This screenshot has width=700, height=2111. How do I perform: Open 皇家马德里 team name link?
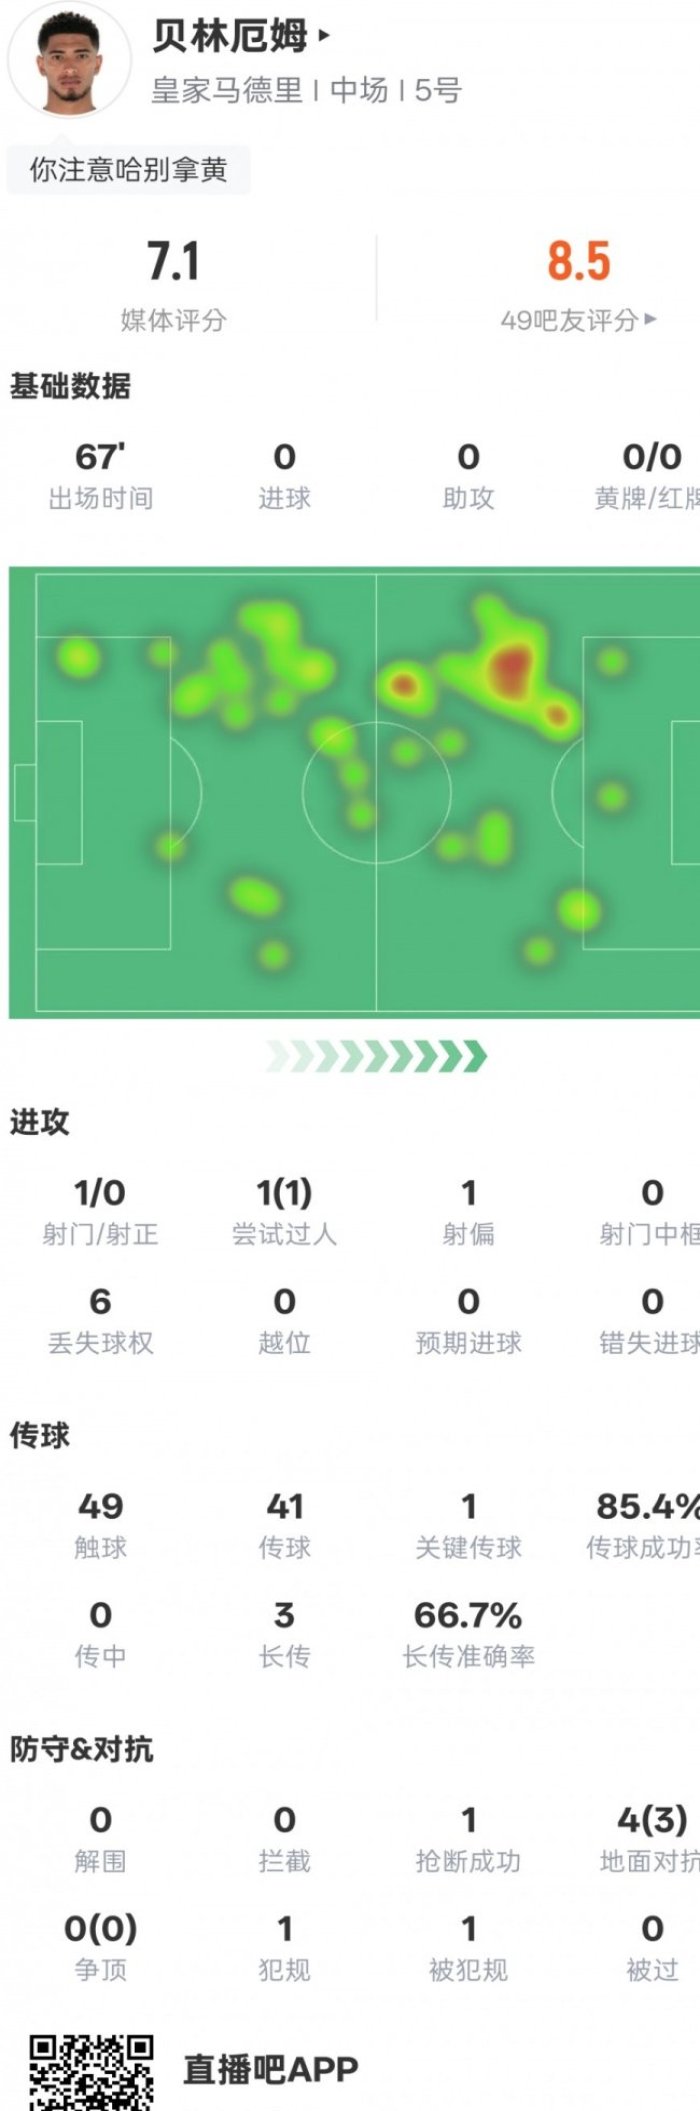(226, 91)
